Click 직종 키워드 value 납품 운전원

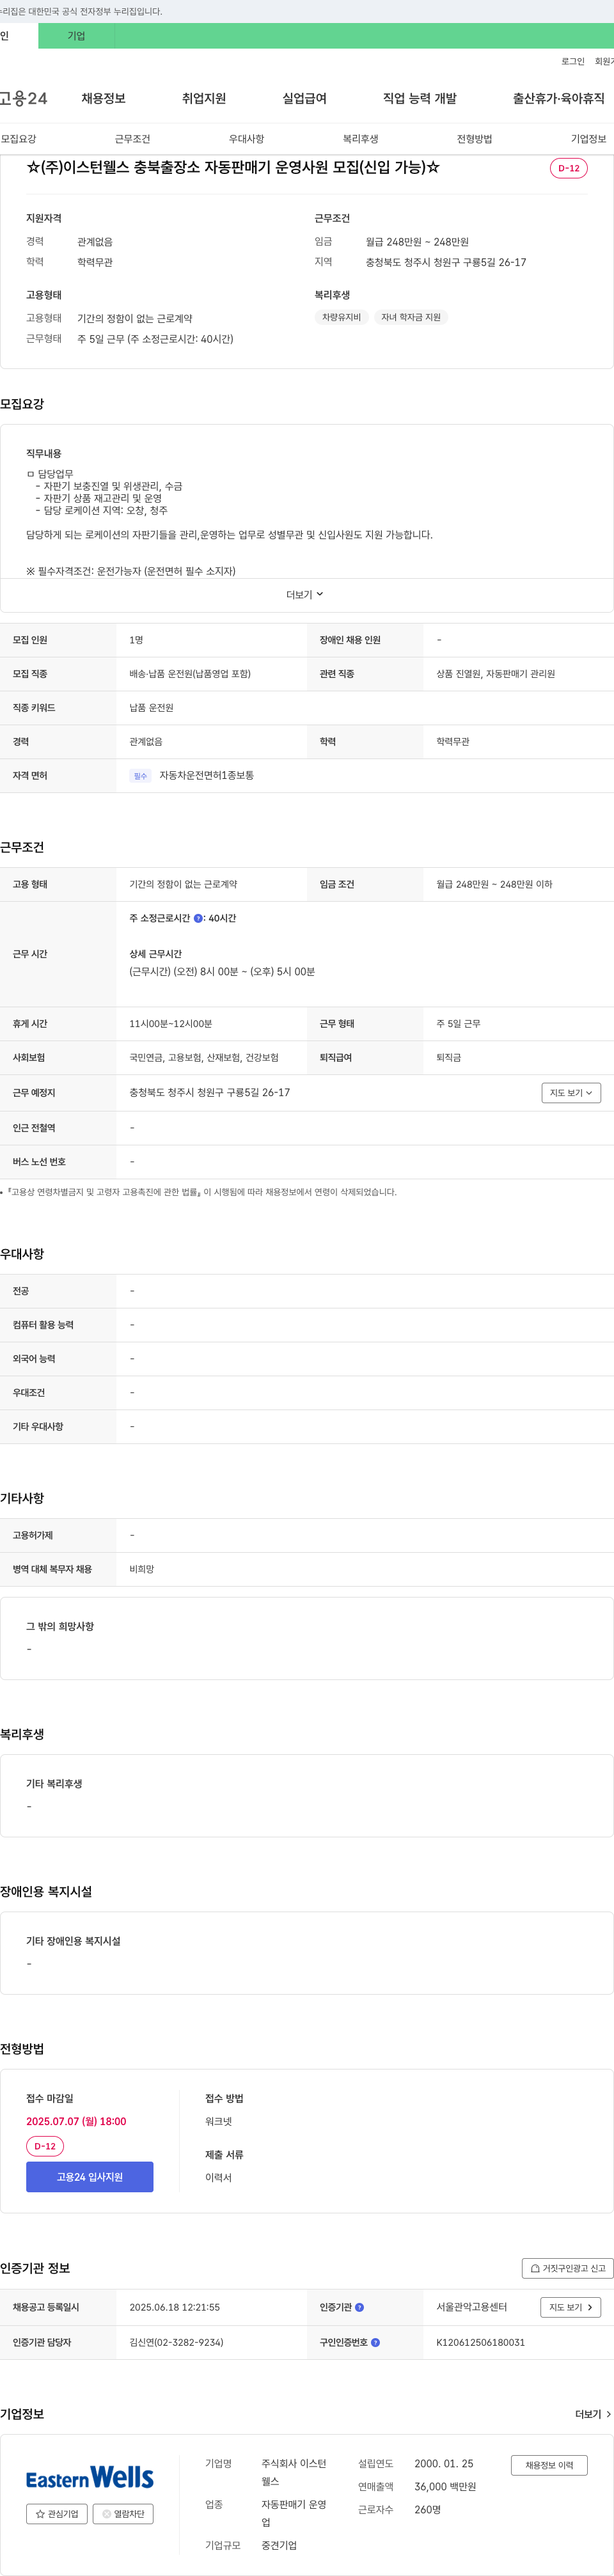(x=151, y=708)
